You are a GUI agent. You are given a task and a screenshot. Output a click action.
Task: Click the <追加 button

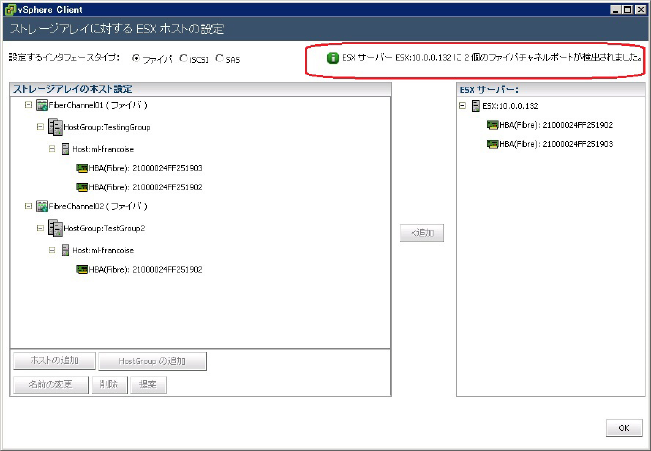click(x=422, y=233)
